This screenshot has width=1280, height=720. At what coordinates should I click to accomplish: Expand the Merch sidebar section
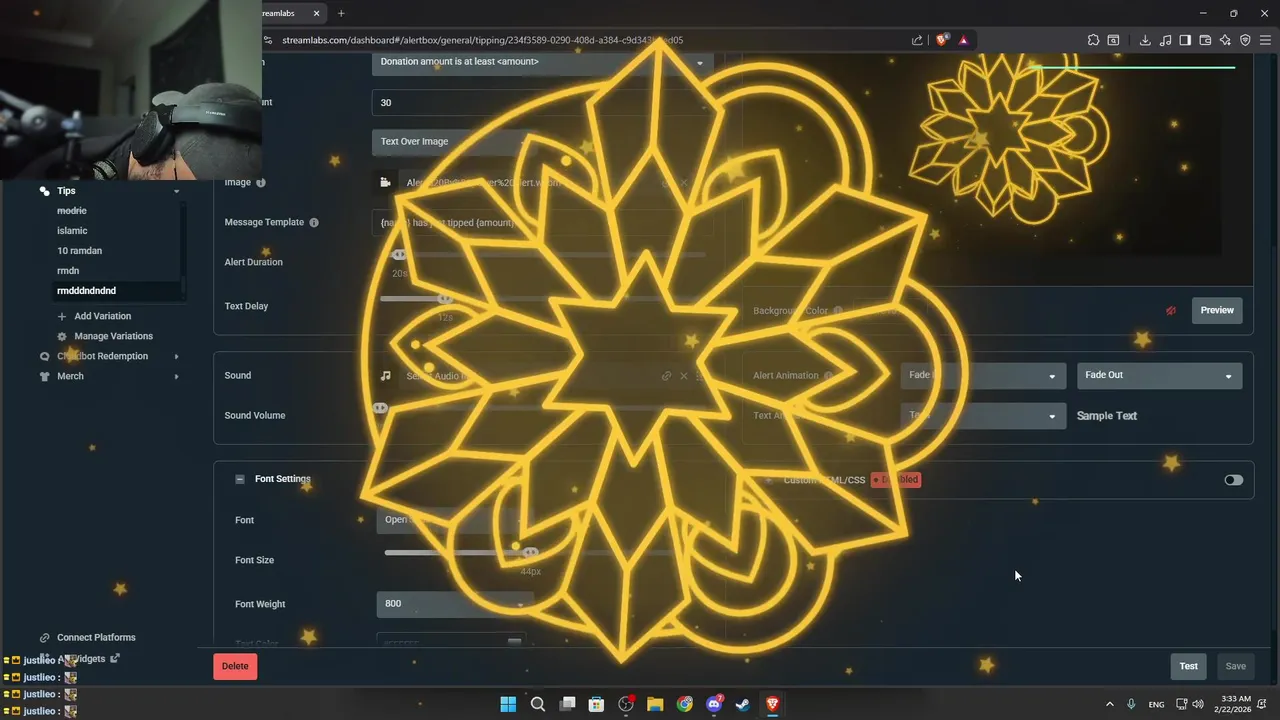point(177,376)
